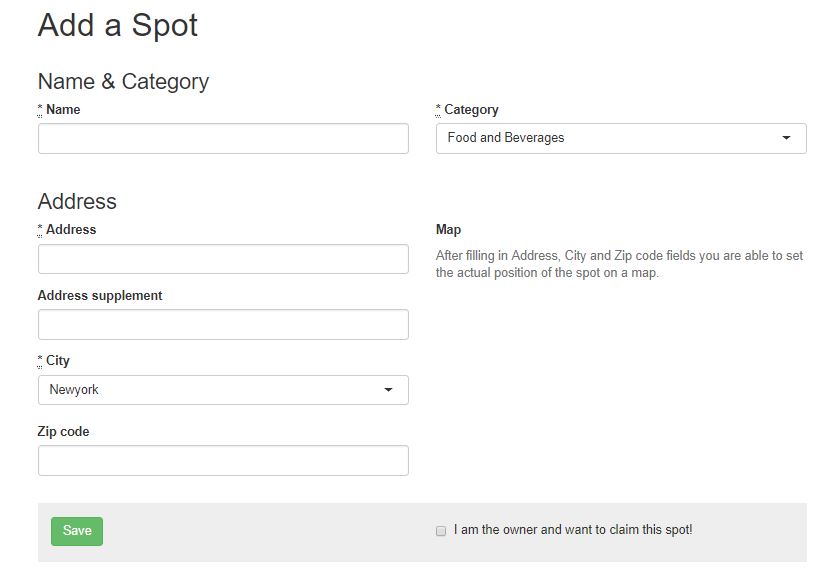Click the Map section label
Viewport: 837px width, 572px height.
pyautogui.click(x=448, y=230)
